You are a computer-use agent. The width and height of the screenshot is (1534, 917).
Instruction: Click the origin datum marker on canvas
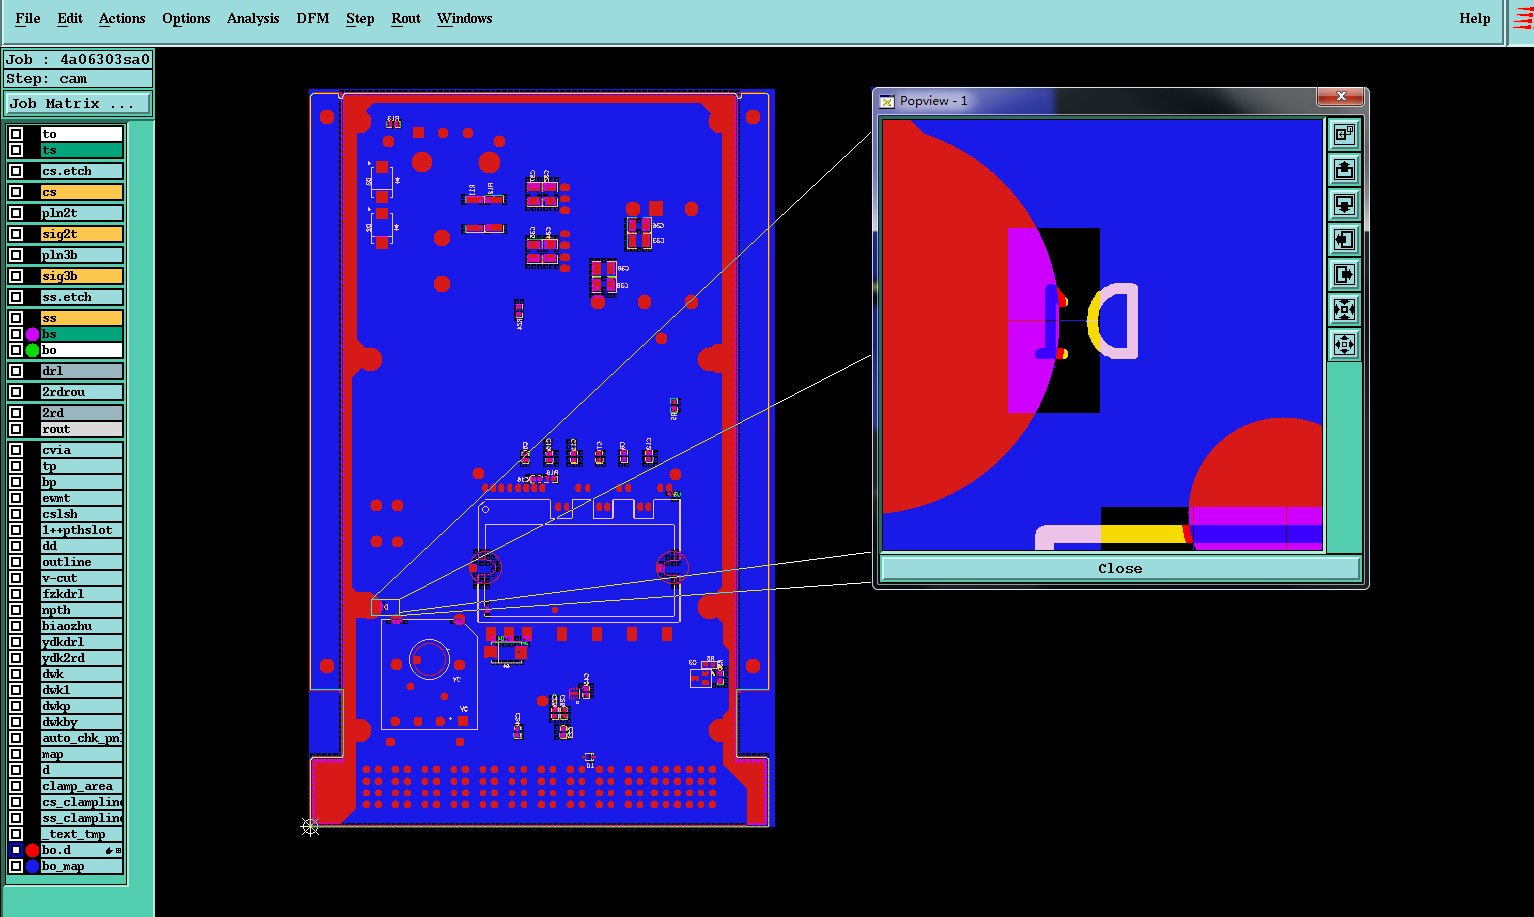[310, 827]
